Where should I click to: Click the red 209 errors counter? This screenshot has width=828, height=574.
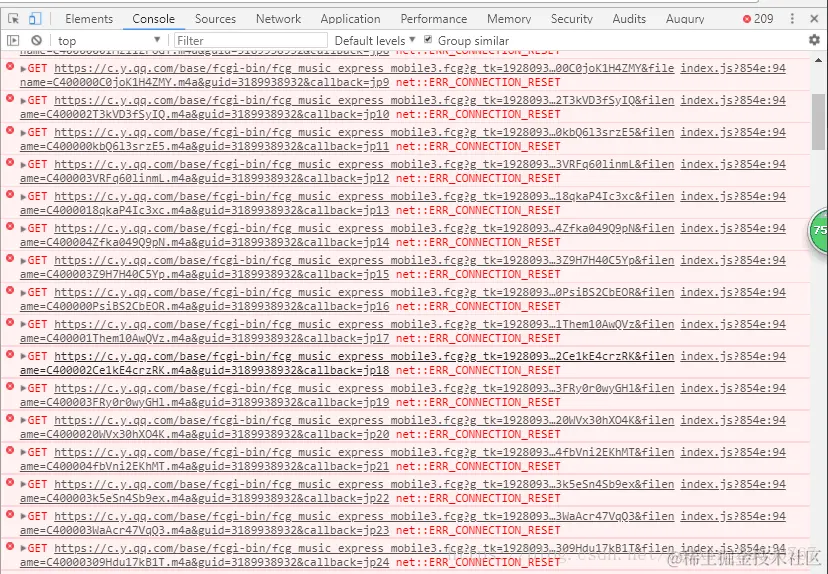(x=758, y=19)
